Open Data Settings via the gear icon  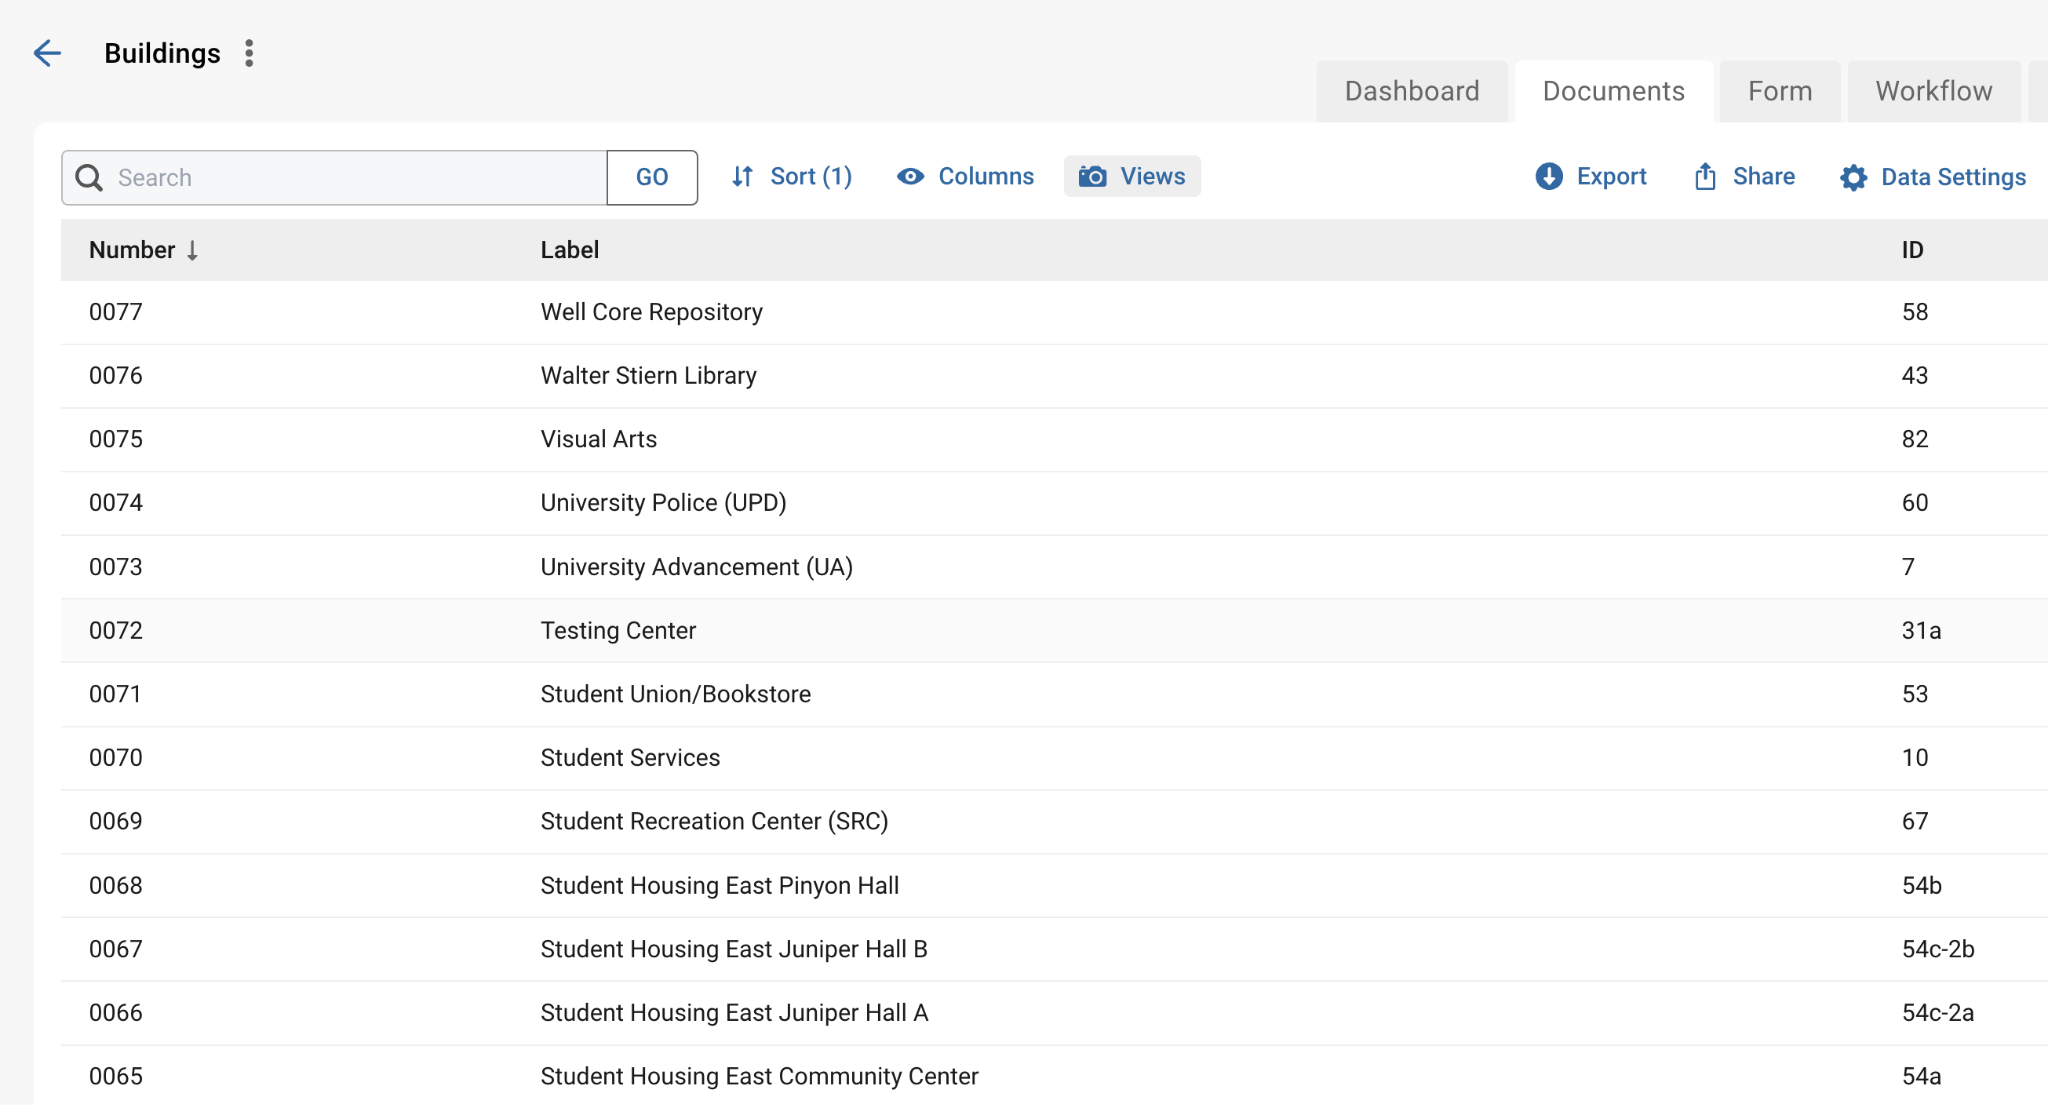tap(1853, 177)
